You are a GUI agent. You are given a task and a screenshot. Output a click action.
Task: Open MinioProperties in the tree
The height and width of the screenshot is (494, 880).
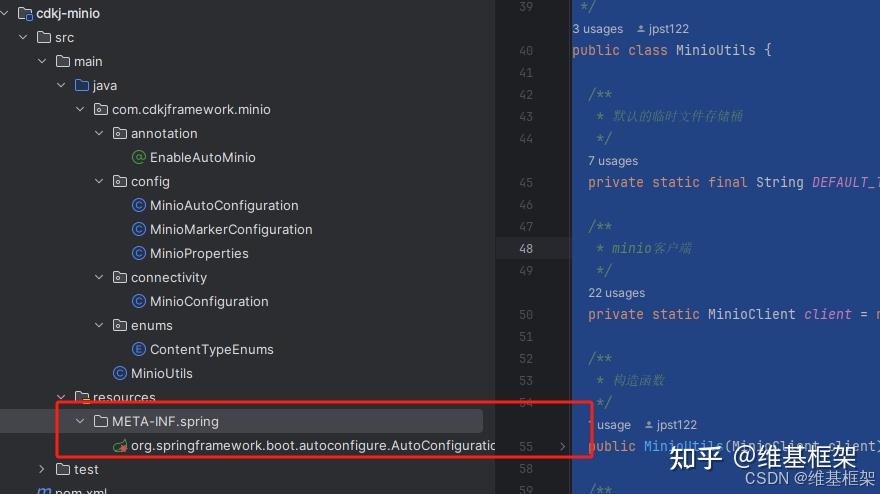coord(199,253)
